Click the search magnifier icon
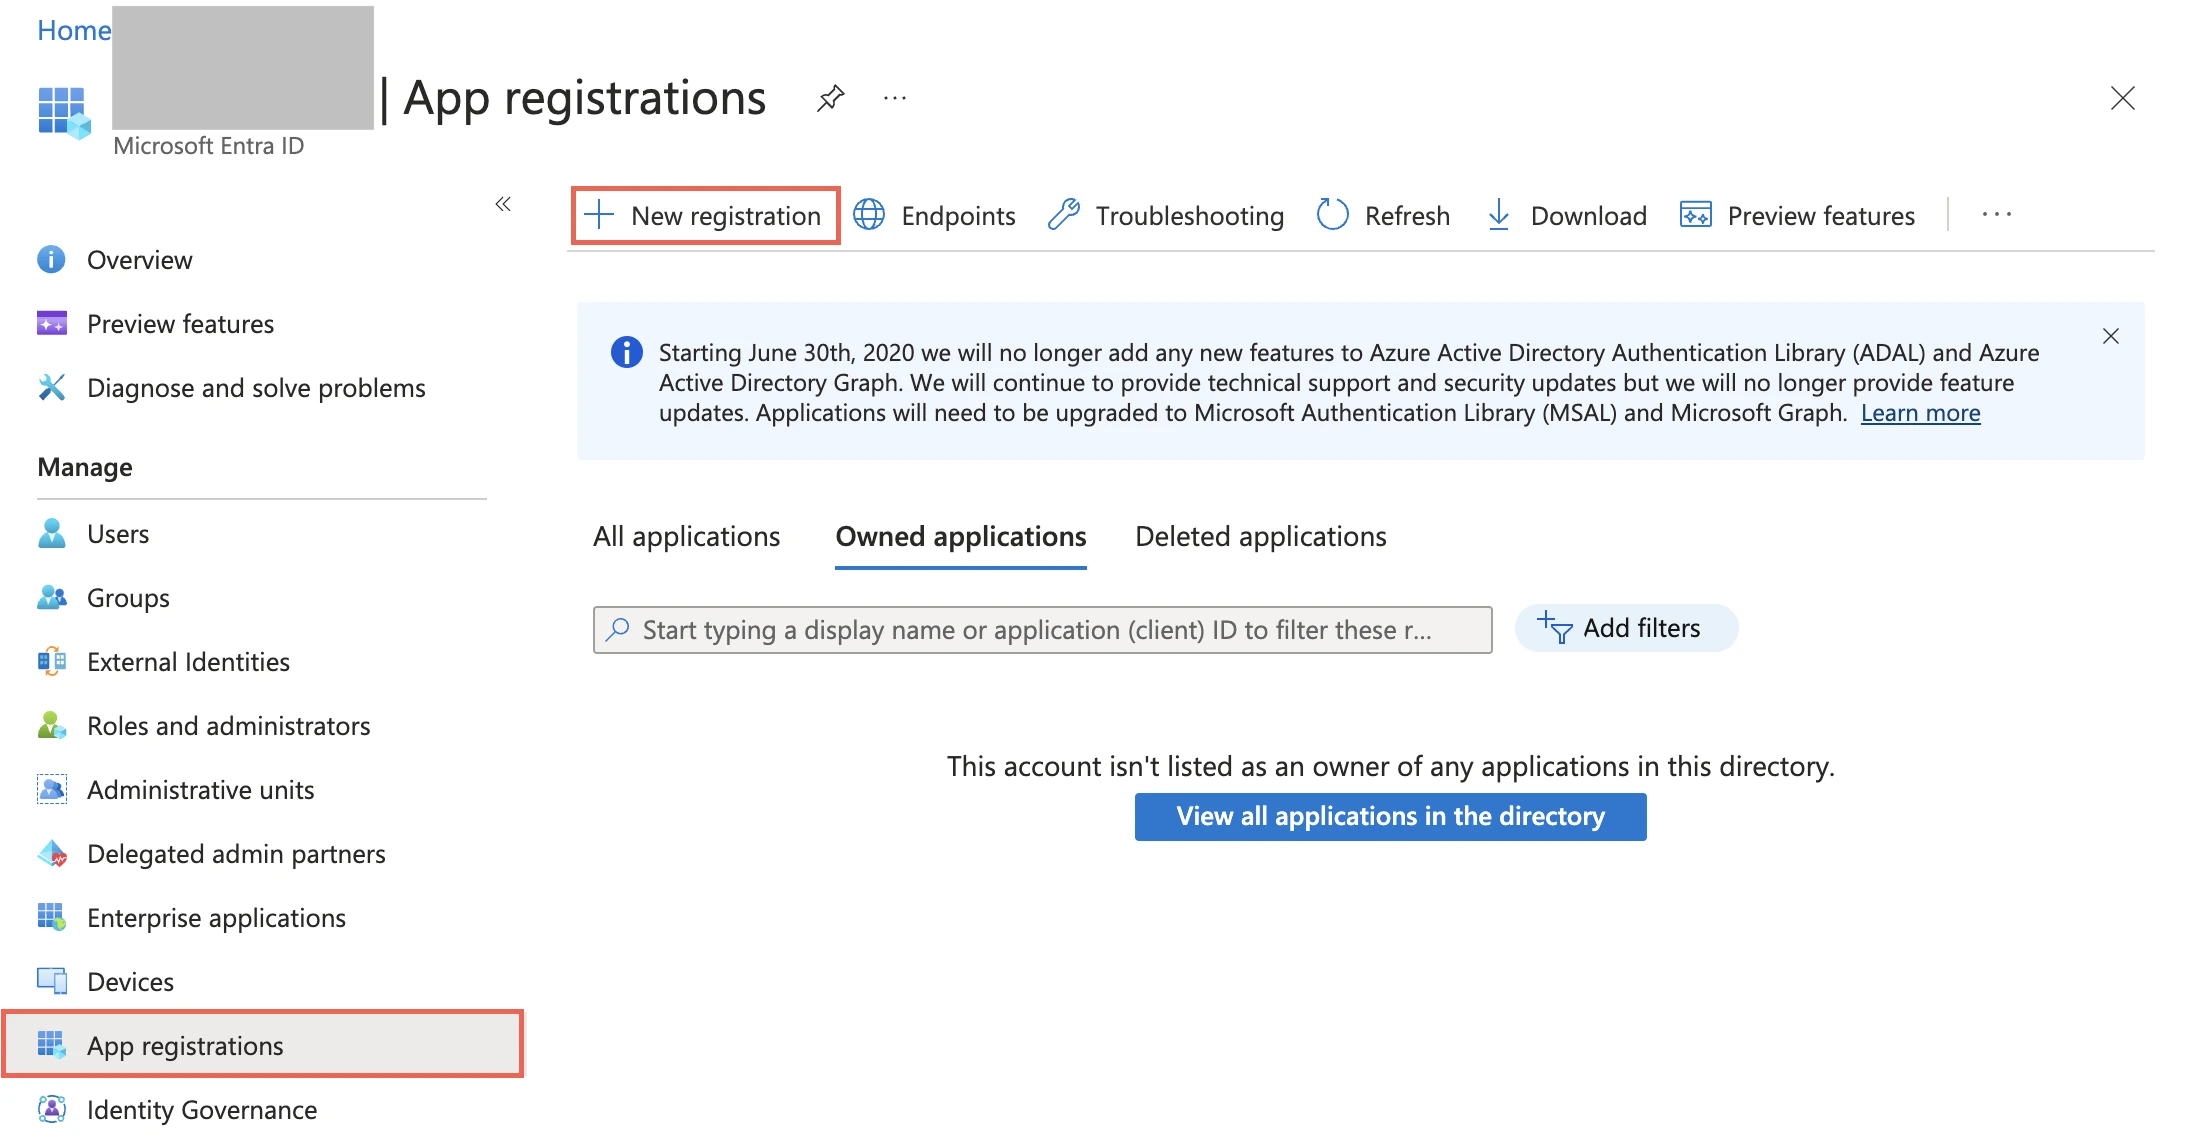This screenshot has width=2191, height=1148. coord(618,629)
